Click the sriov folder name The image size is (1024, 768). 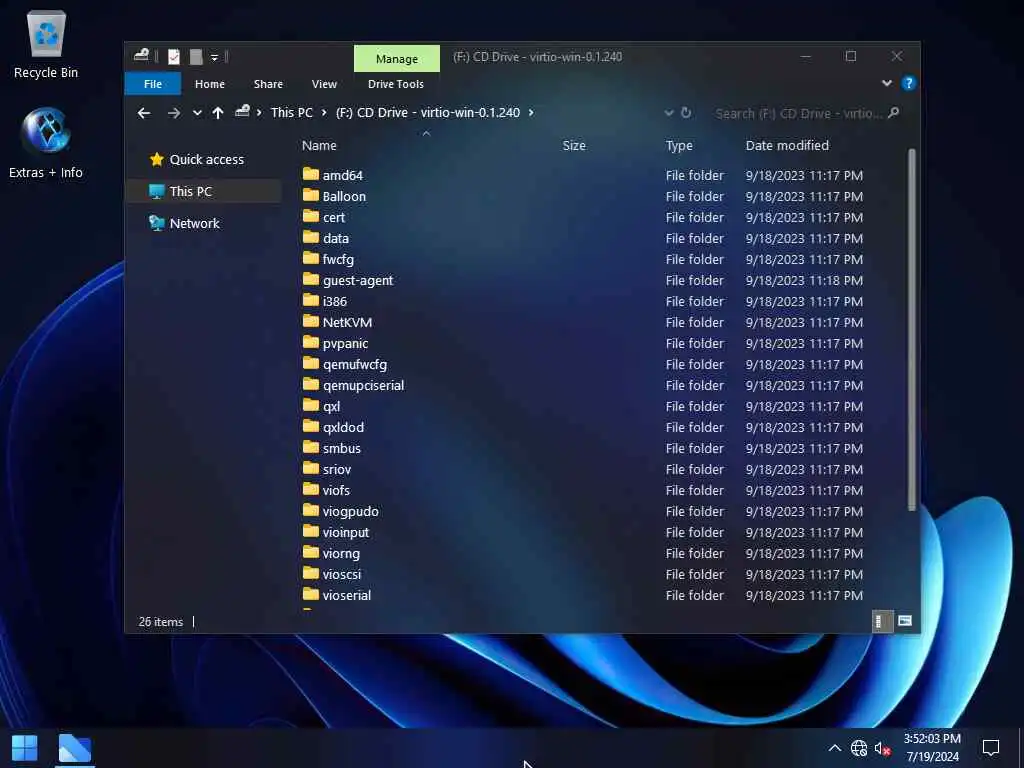tap(336, 469)
